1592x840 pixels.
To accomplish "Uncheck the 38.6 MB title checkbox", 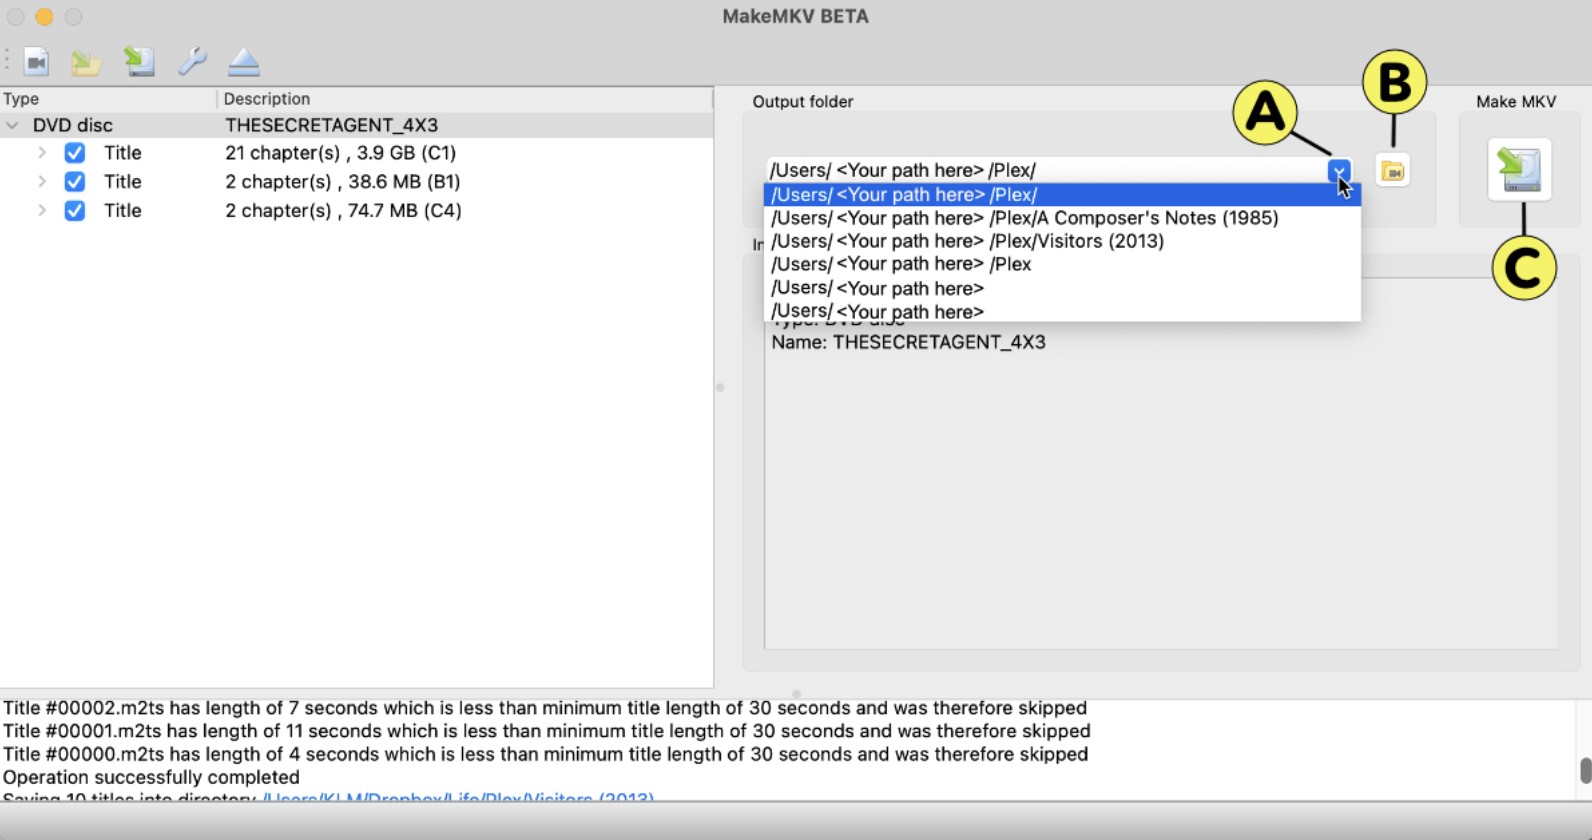I will (x=75, y=182).
